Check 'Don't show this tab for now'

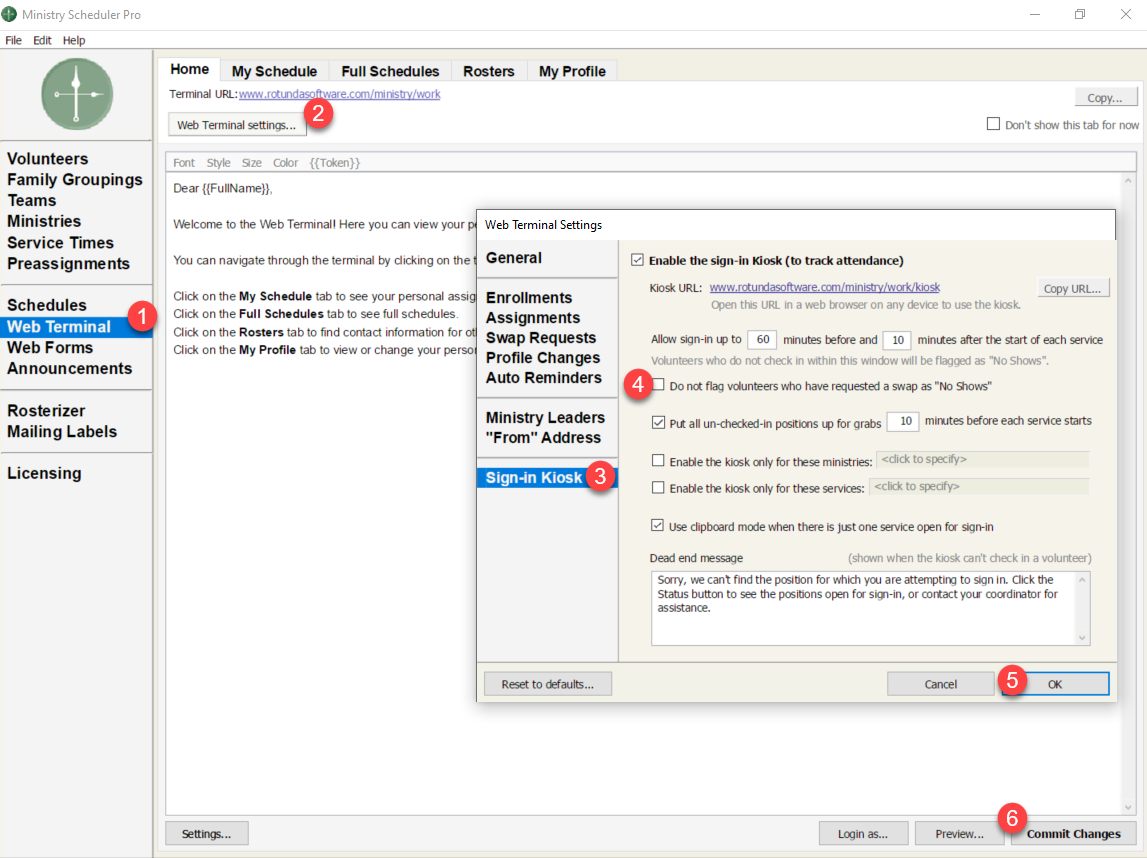point(993,125)
